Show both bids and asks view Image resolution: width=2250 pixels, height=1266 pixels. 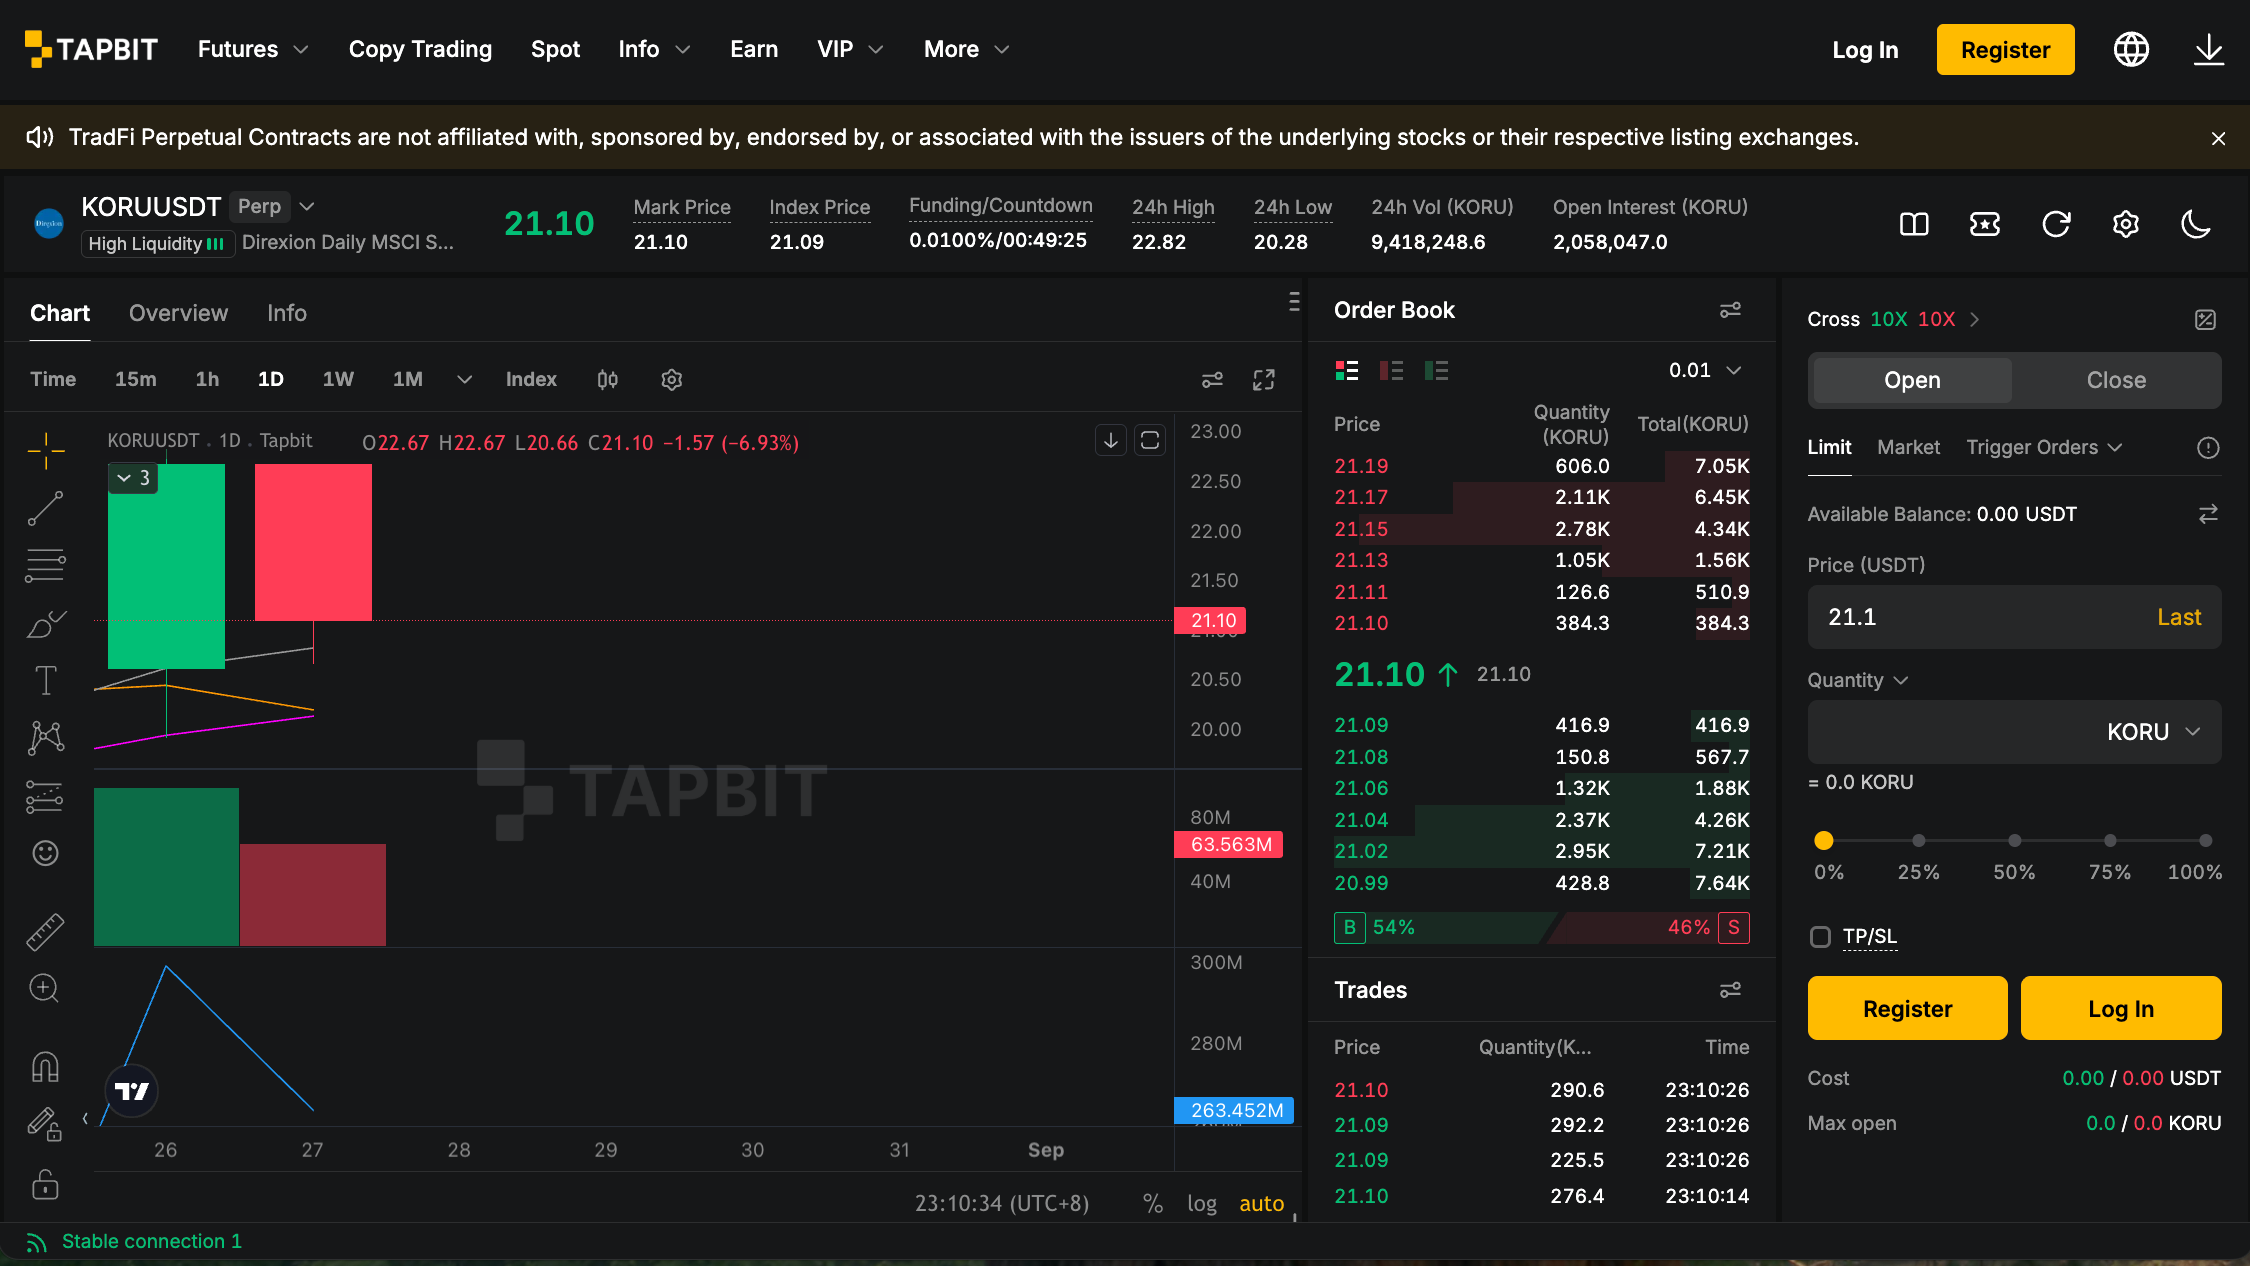[x=1347, y=371]
